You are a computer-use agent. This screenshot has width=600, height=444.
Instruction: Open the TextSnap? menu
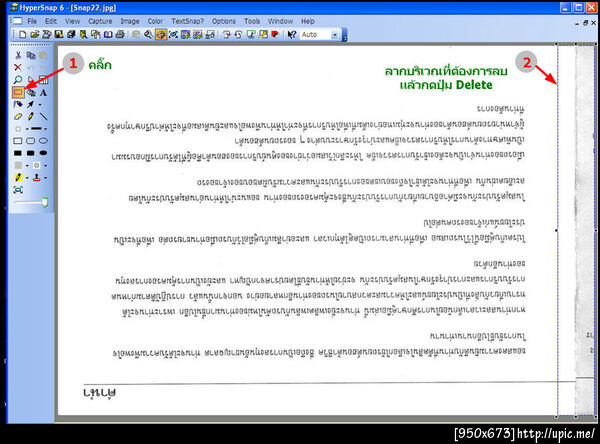(x=188, y=21)
